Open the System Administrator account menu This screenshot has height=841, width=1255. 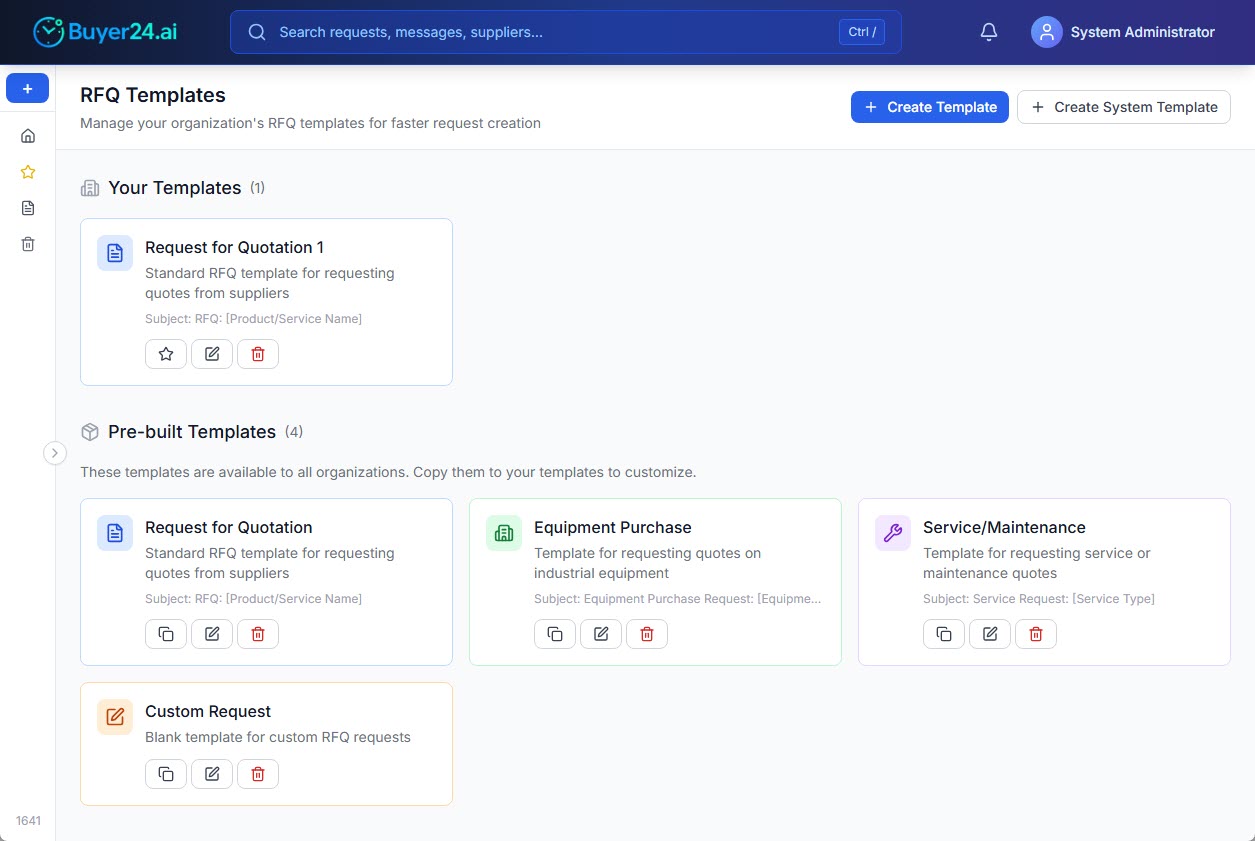(x=1123, y=31)
